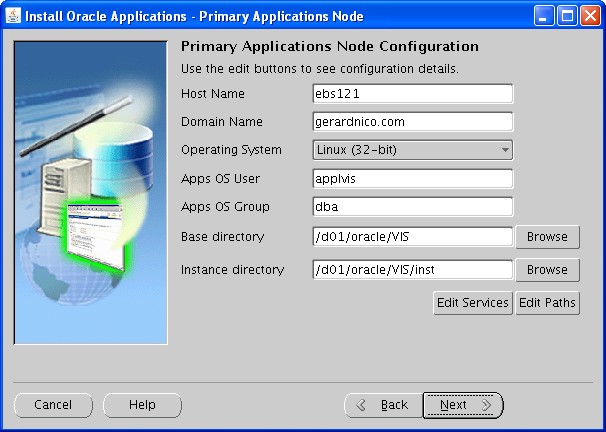Click the wizard illustration image on the left
Image resolution: width=606 pixels, height=432 pixels.
[x=91, y=192]
